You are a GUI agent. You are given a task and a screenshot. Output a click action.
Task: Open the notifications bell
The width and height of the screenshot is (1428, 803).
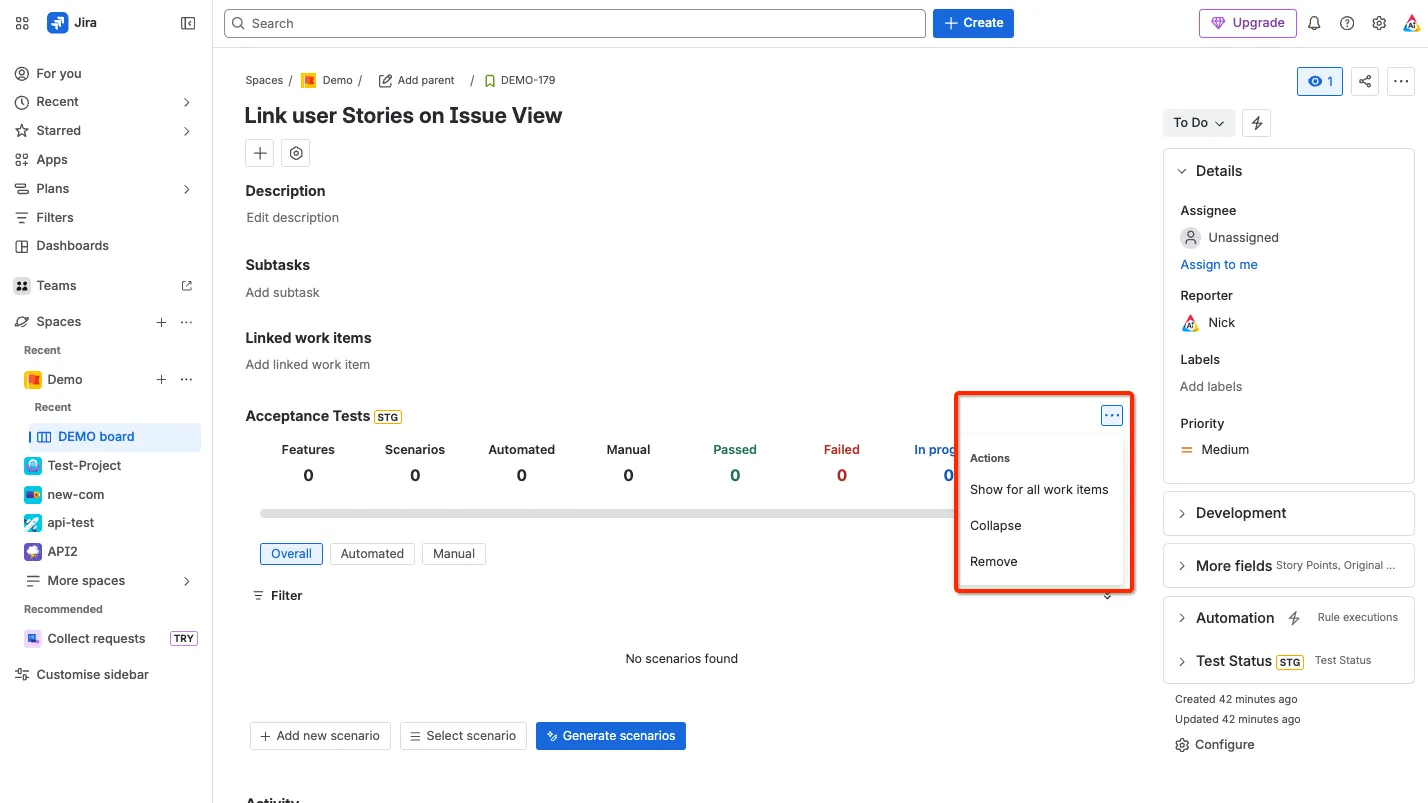(1315, 23)
